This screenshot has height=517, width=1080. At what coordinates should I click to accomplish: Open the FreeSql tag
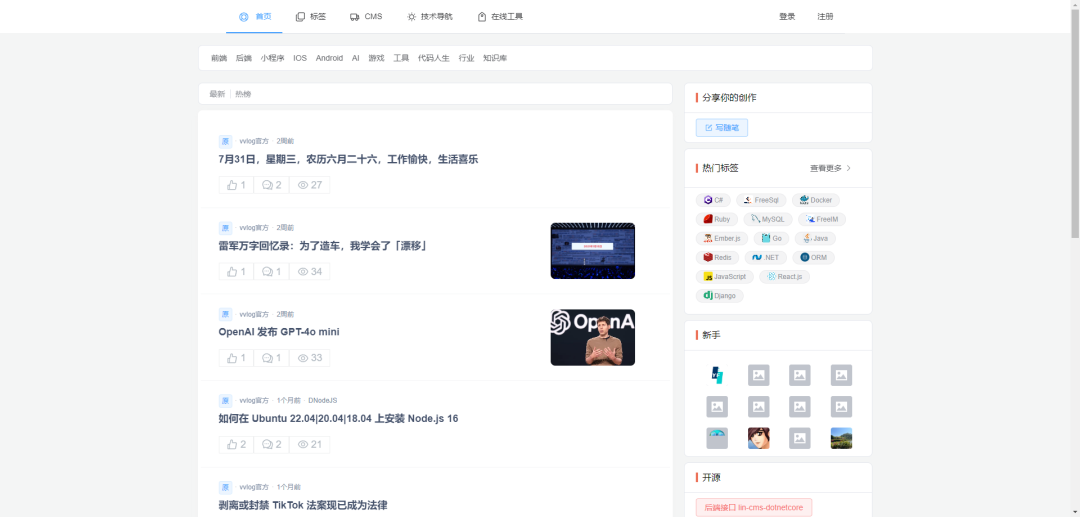761,200
